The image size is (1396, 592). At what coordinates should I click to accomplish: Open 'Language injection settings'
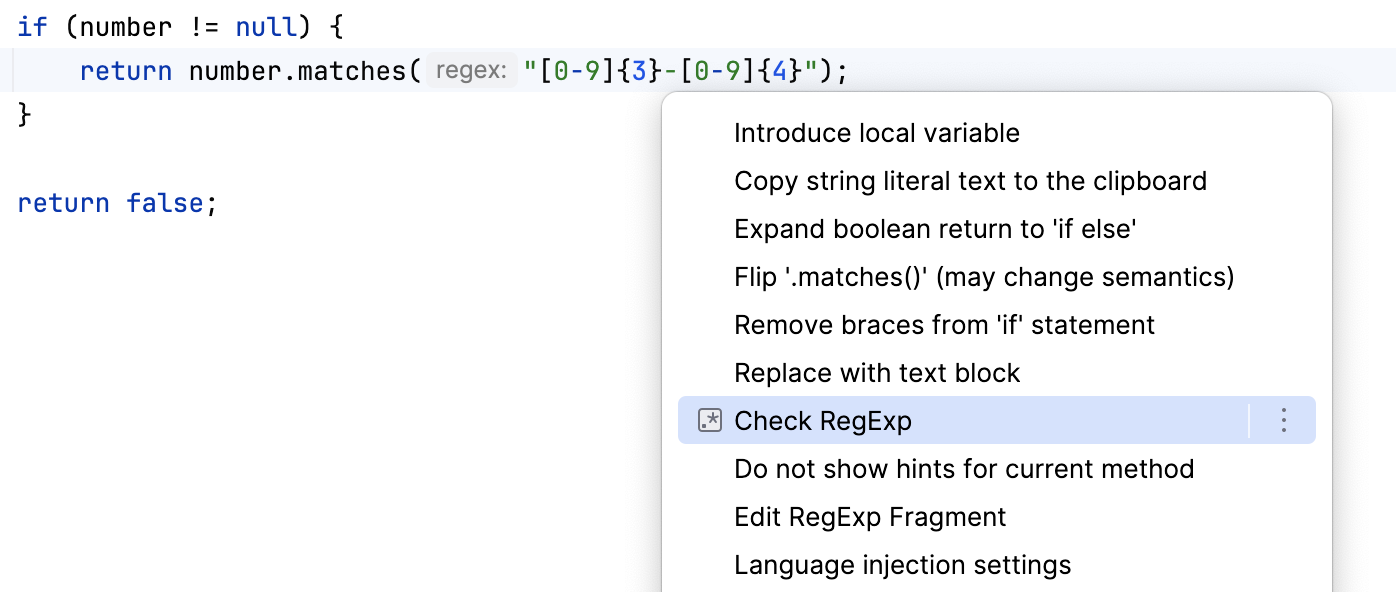pos(902,564)
